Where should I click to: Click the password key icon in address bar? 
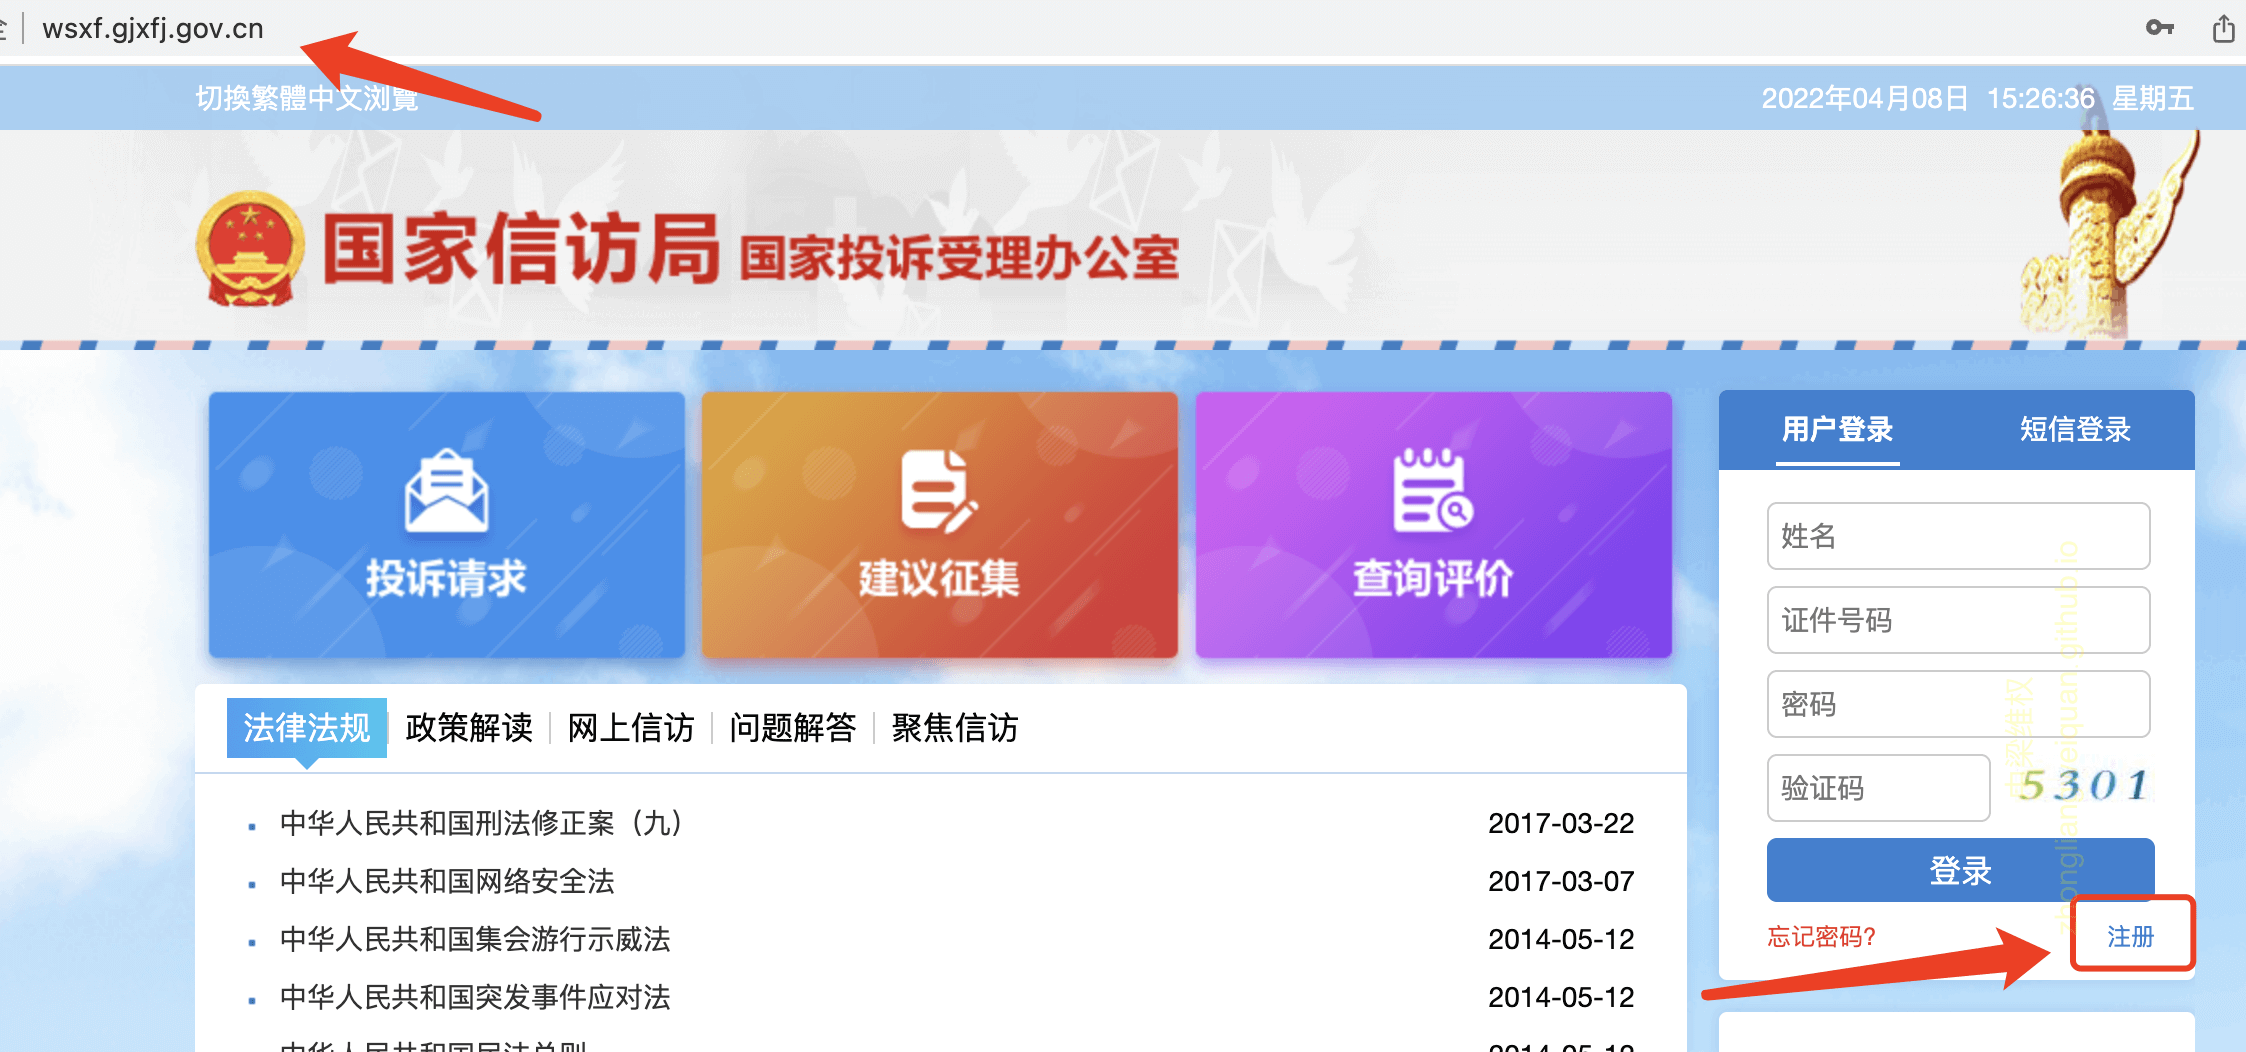(x=2160, y=28)
